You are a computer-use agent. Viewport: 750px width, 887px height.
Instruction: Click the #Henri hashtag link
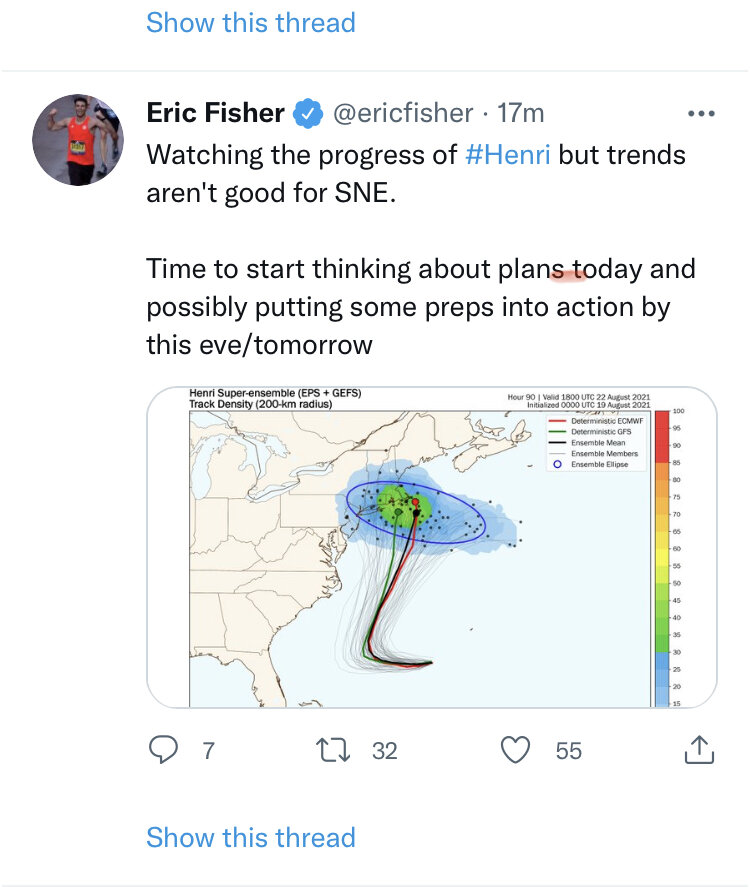click(507, 154)
